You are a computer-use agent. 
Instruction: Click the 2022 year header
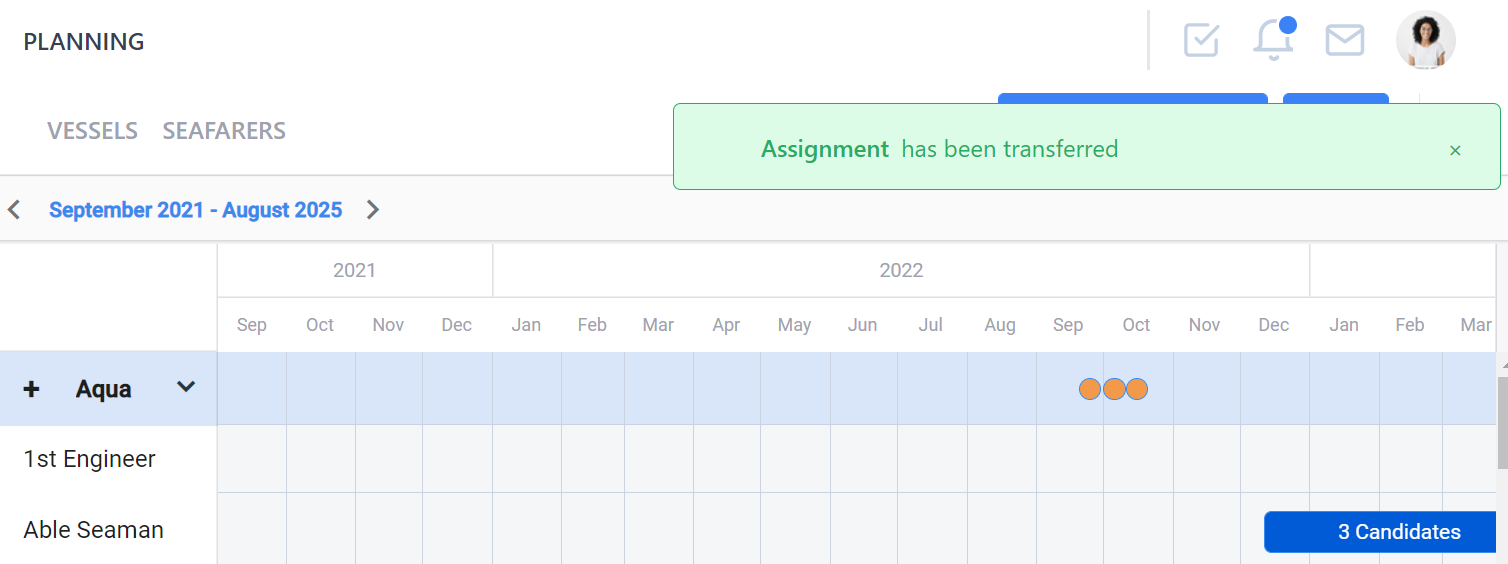(901, 270)
